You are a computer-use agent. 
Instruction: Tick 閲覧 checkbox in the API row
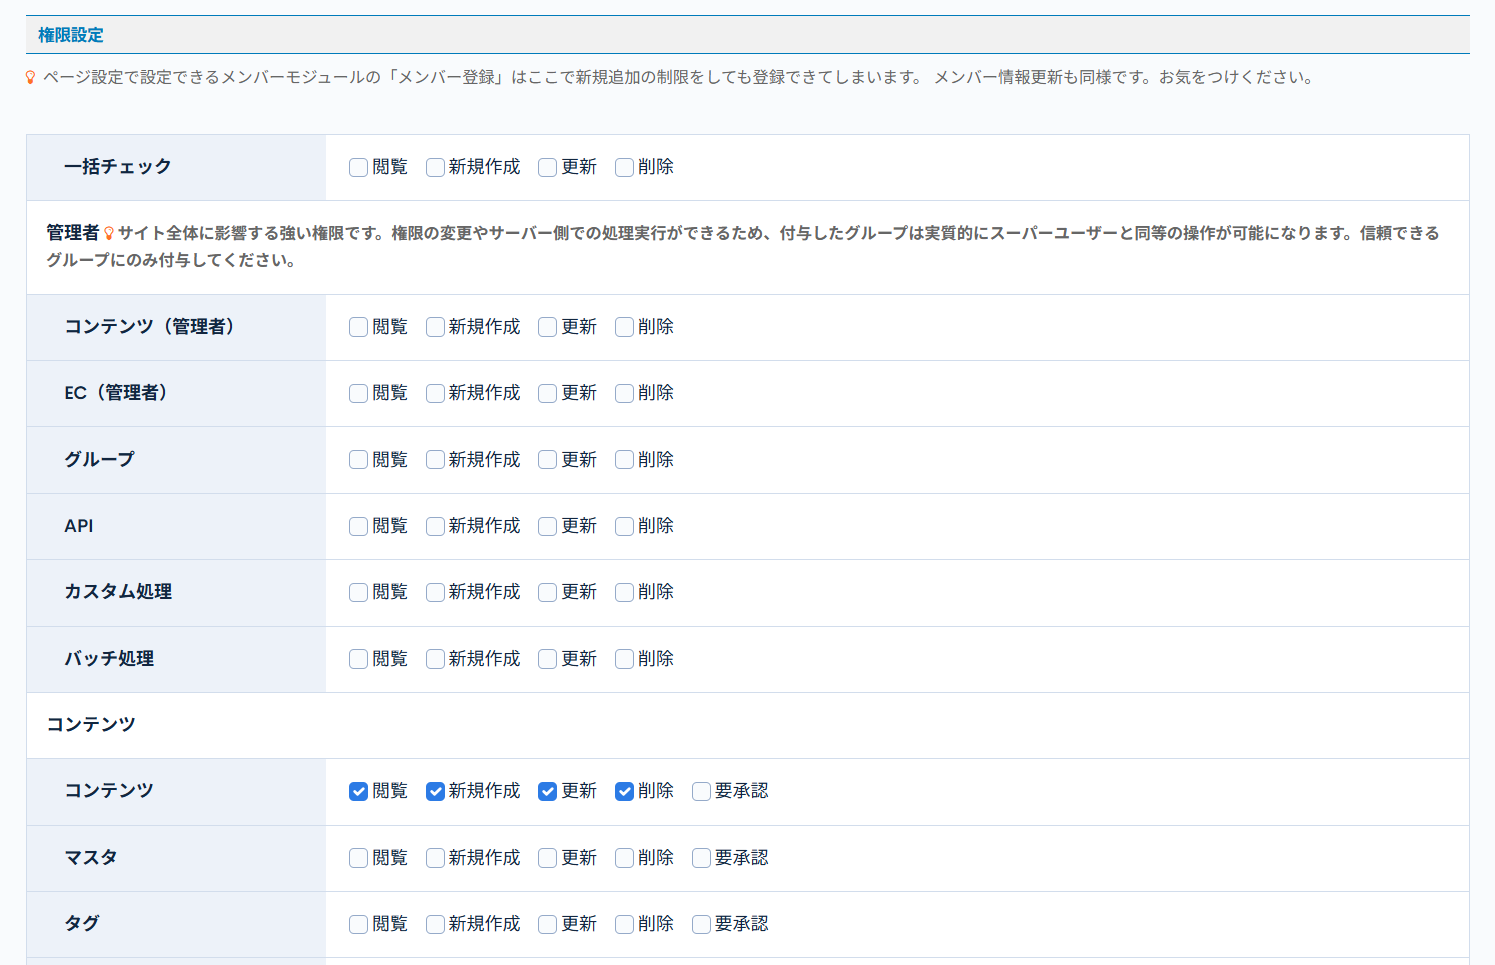(358, 526)
